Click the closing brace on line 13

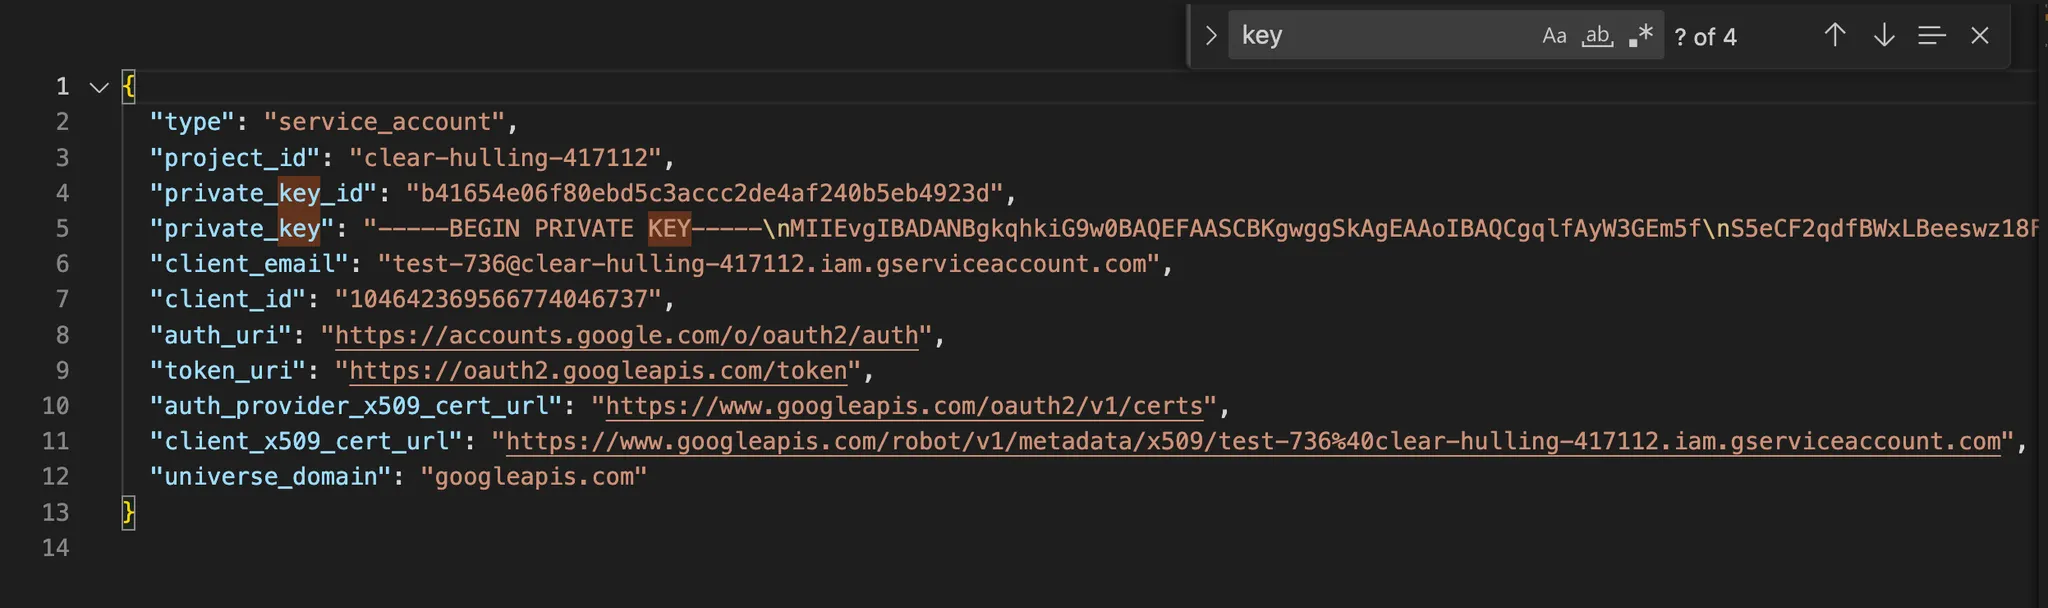(x=128, y=513)
